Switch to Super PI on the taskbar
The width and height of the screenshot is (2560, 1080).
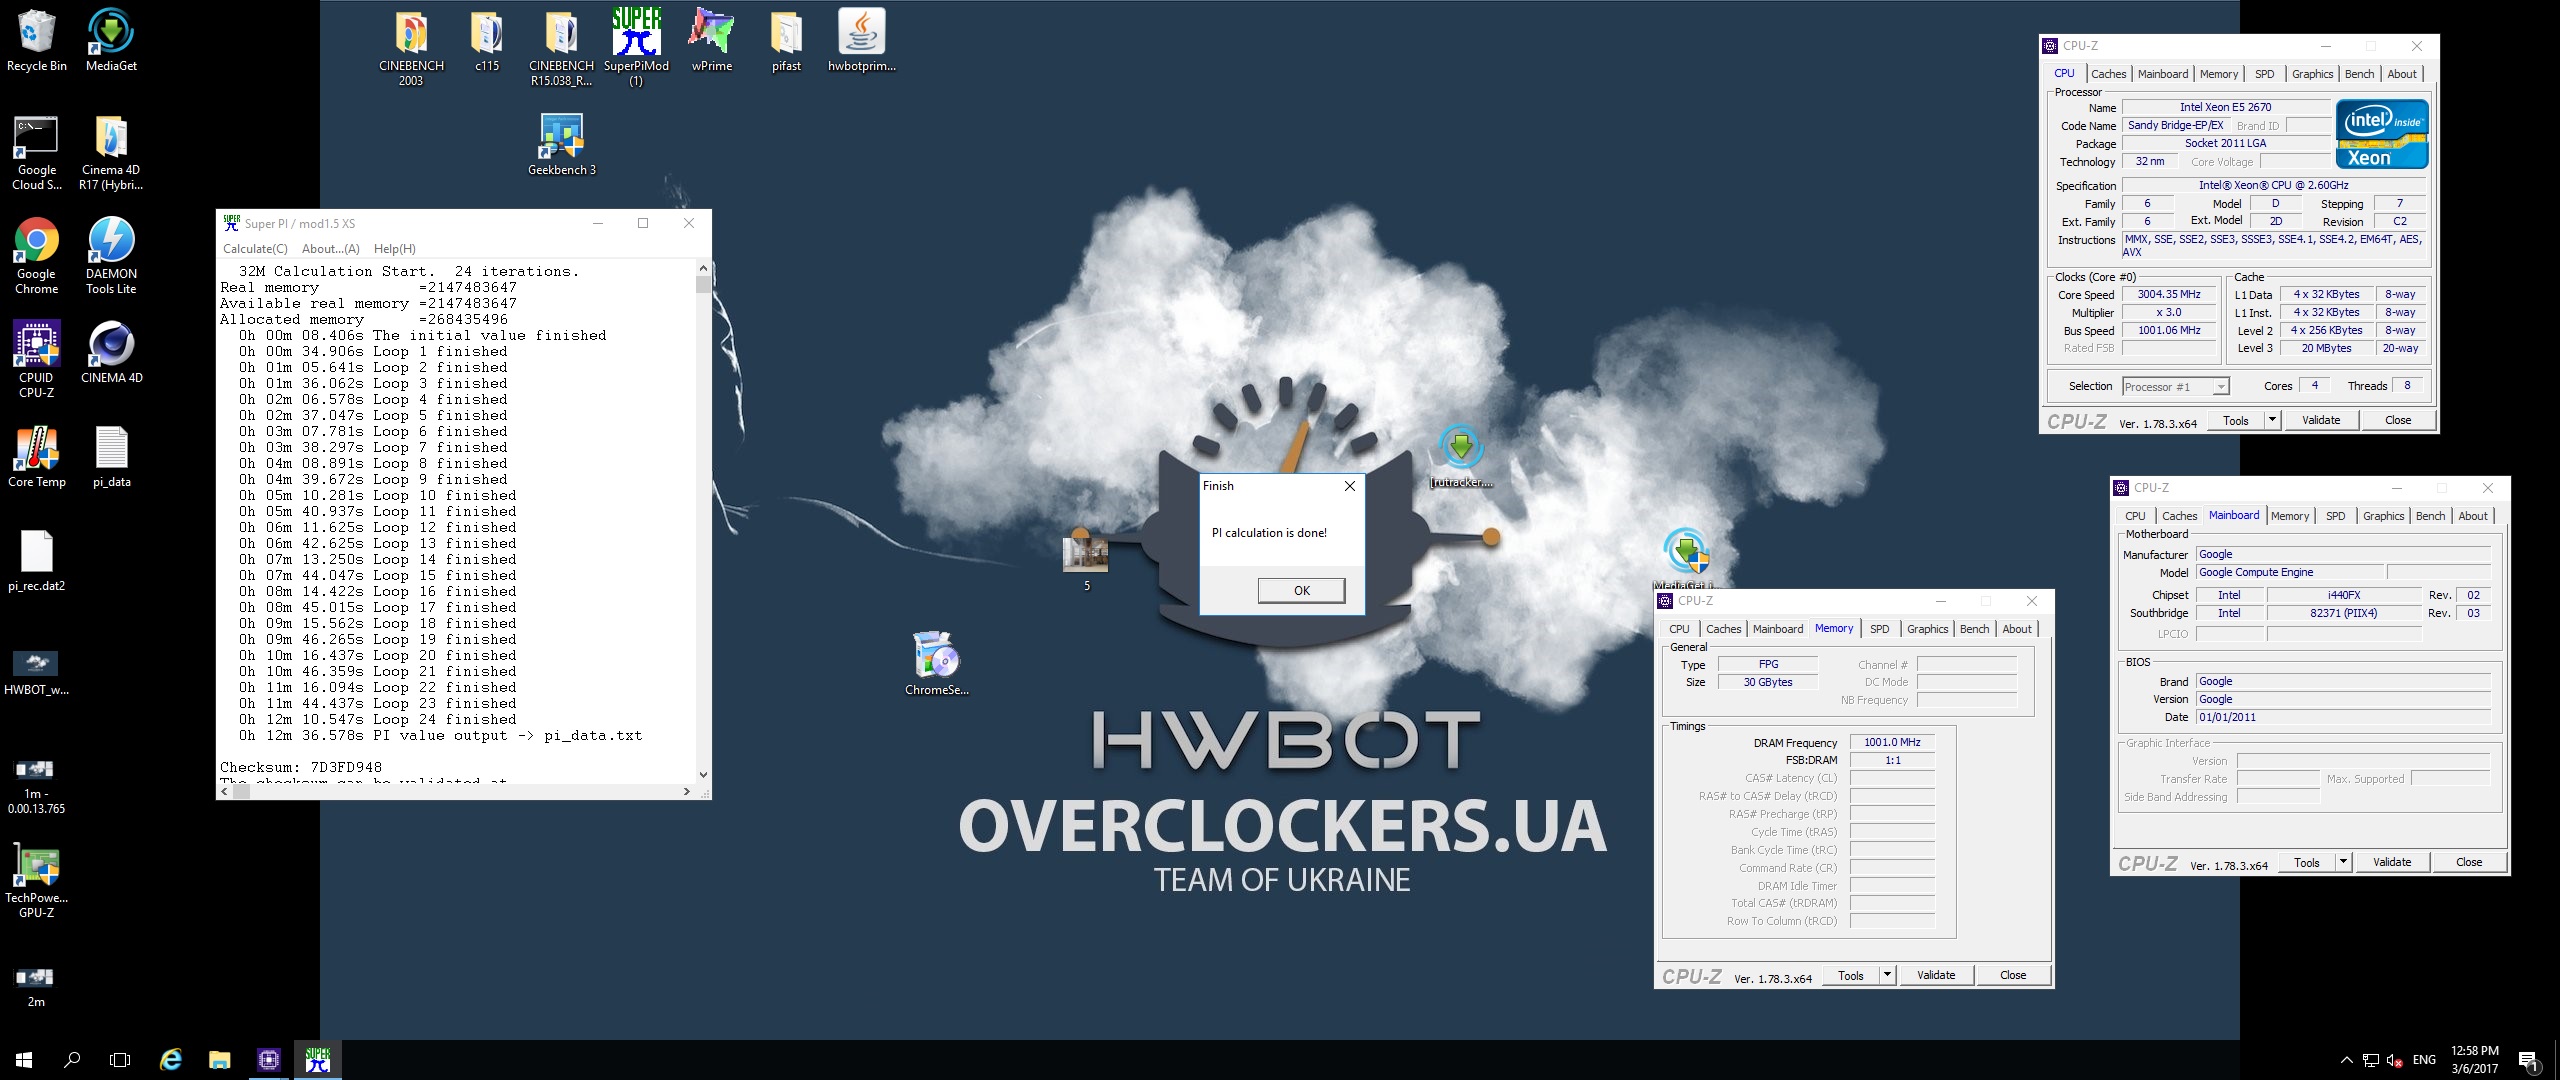pyautogui.click(x=318, y=1060)
